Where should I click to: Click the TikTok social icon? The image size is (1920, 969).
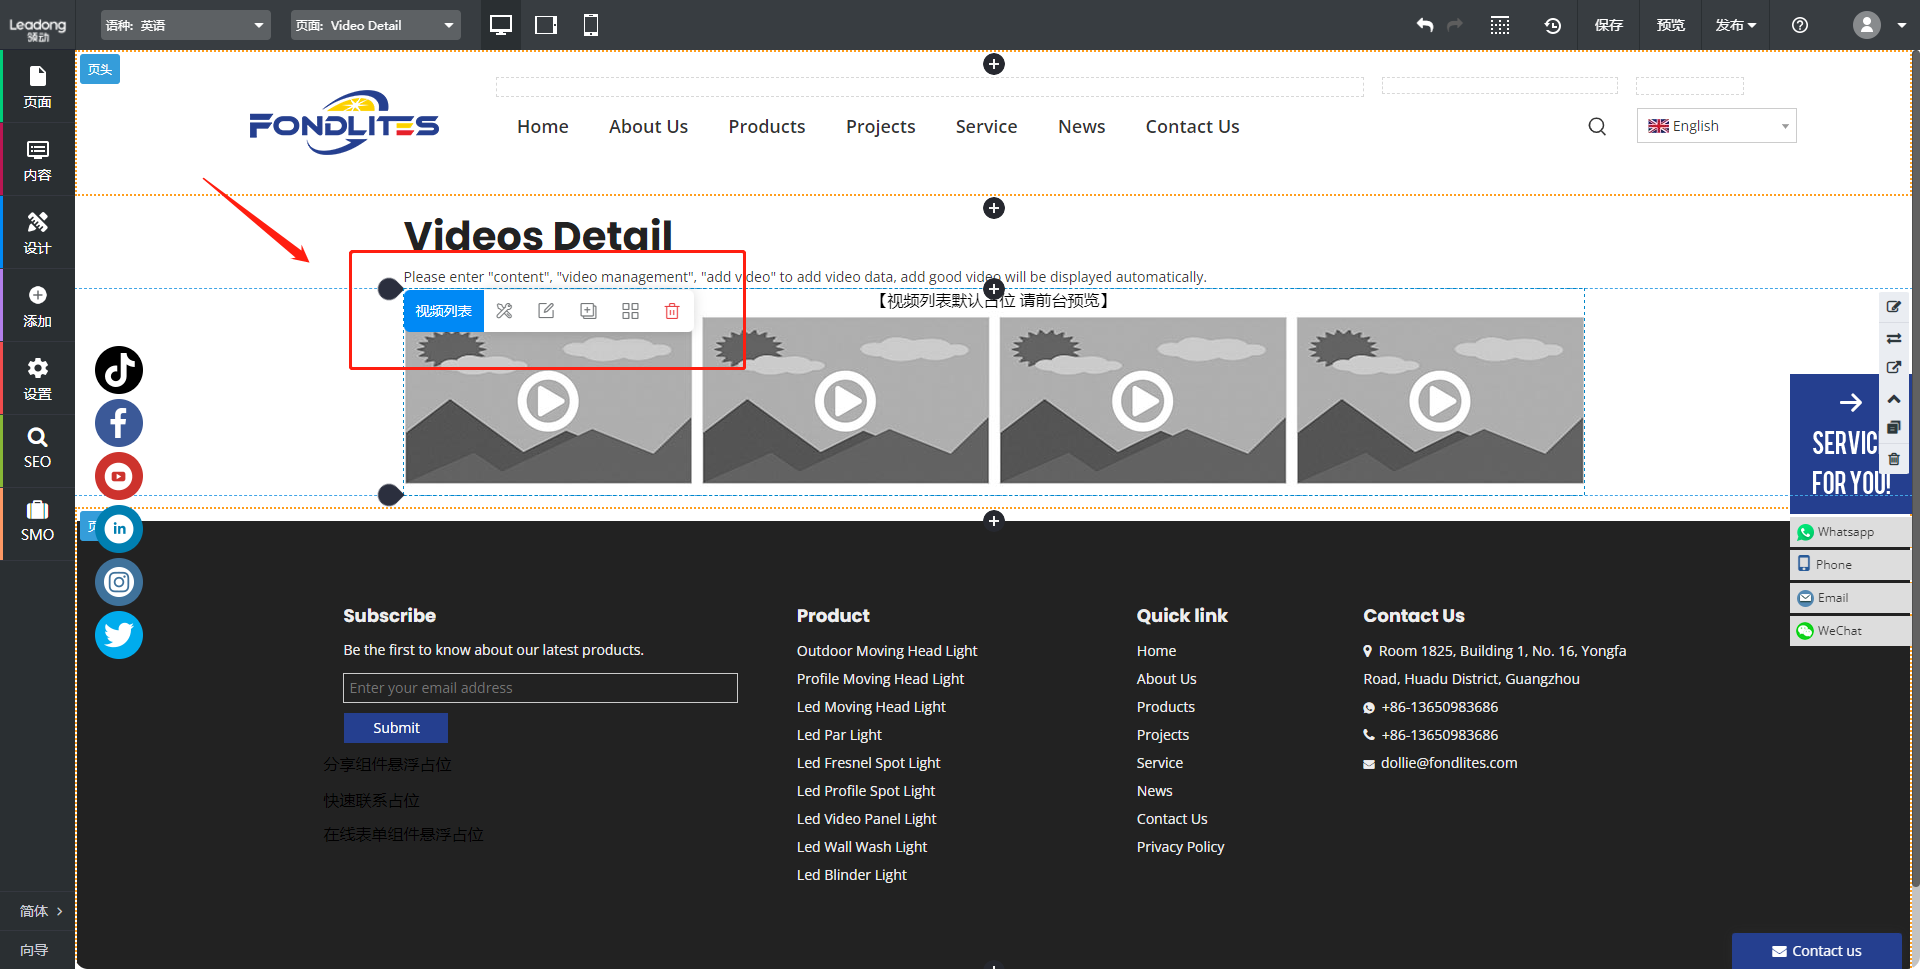[x=119, y=370]
